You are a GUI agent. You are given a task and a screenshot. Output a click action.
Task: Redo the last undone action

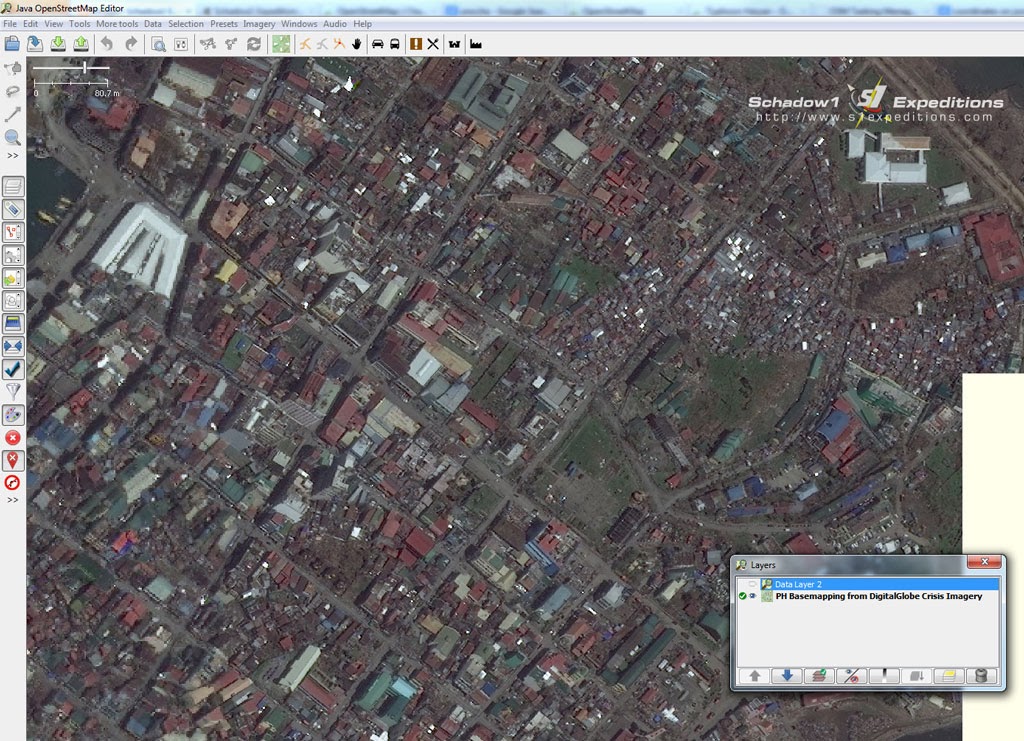pyautogui.click(x=130, y=43)
